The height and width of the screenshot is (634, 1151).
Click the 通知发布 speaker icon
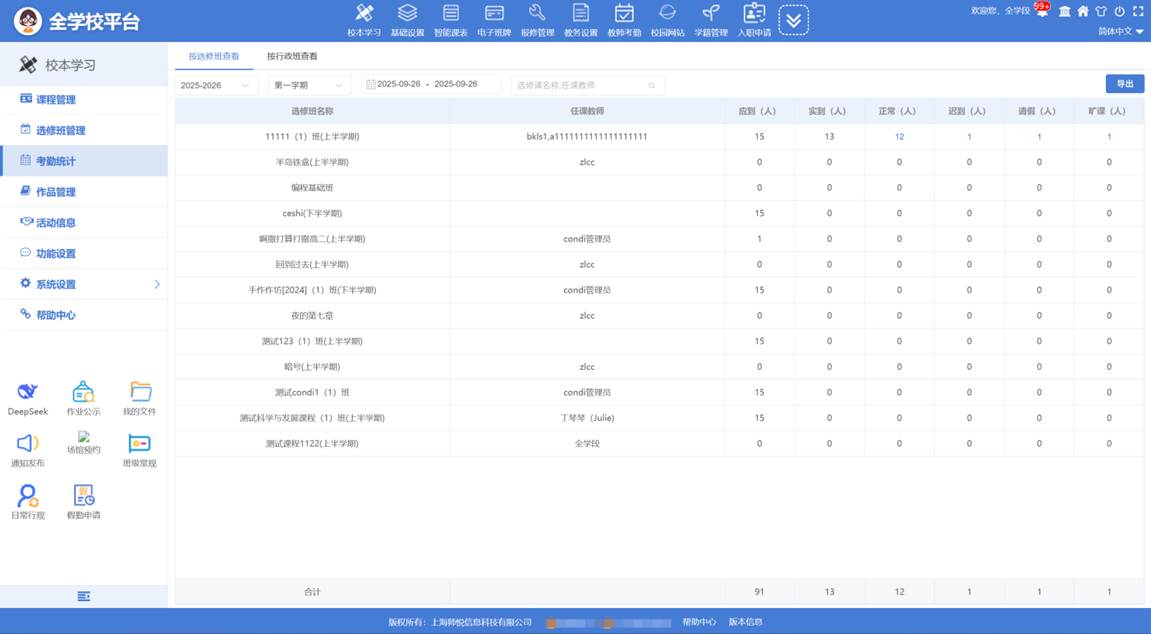[27, 445]
